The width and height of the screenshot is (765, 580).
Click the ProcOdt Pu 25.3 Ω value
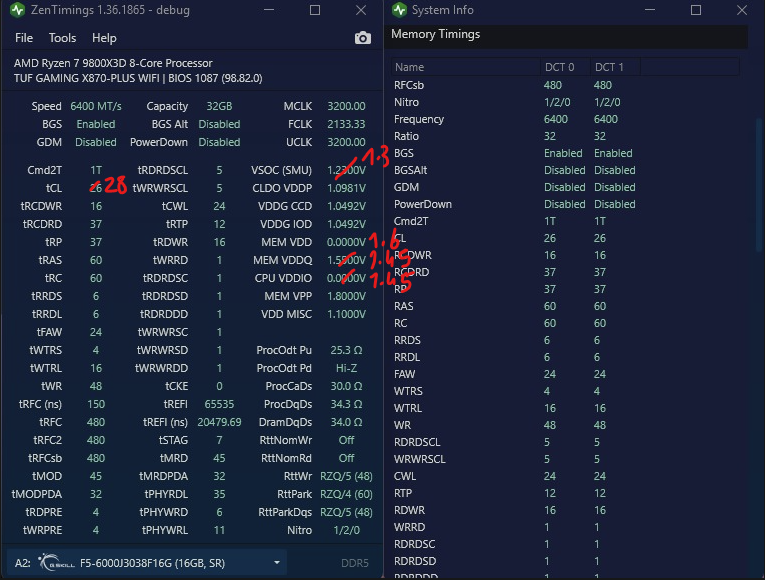coord(346,350)
